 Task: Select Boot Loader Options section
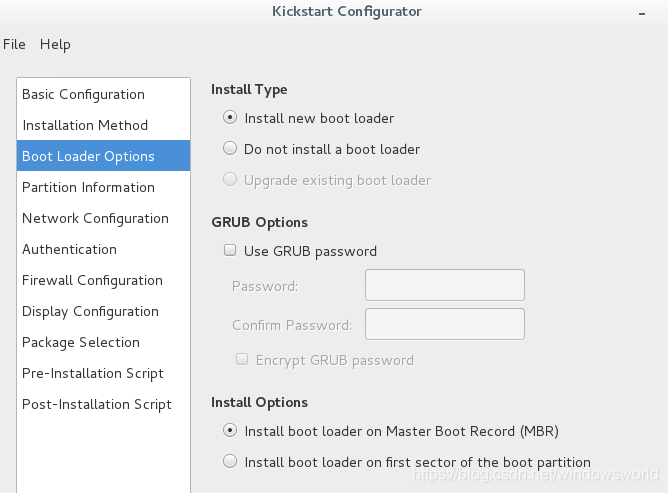pos(104,156)
